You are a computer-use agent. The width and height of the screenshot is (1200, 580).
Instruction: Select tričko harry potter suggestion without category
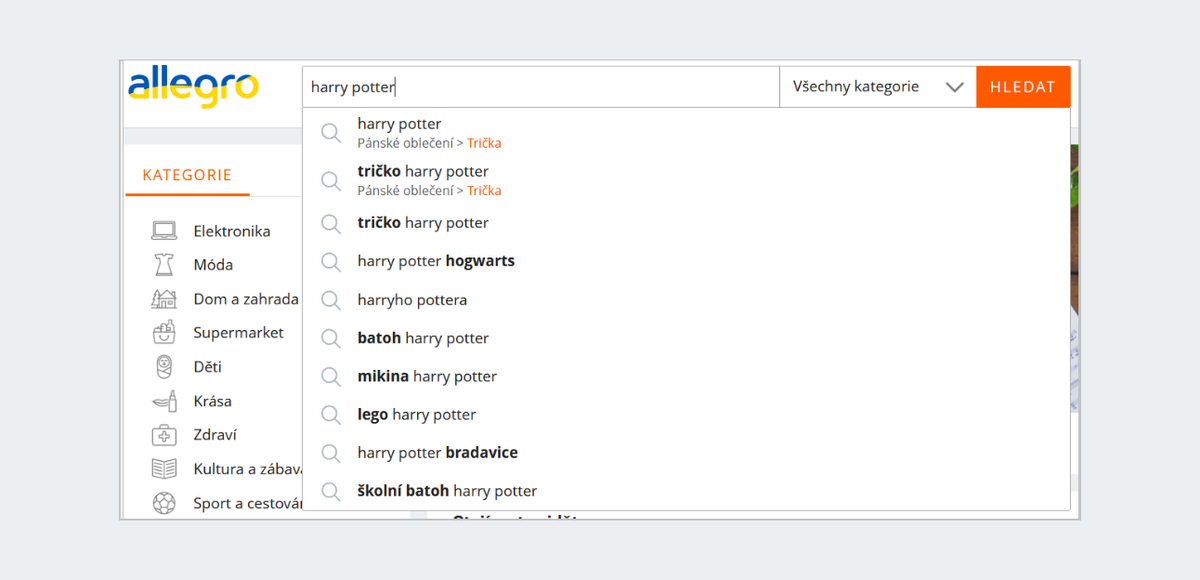[686, 223]
